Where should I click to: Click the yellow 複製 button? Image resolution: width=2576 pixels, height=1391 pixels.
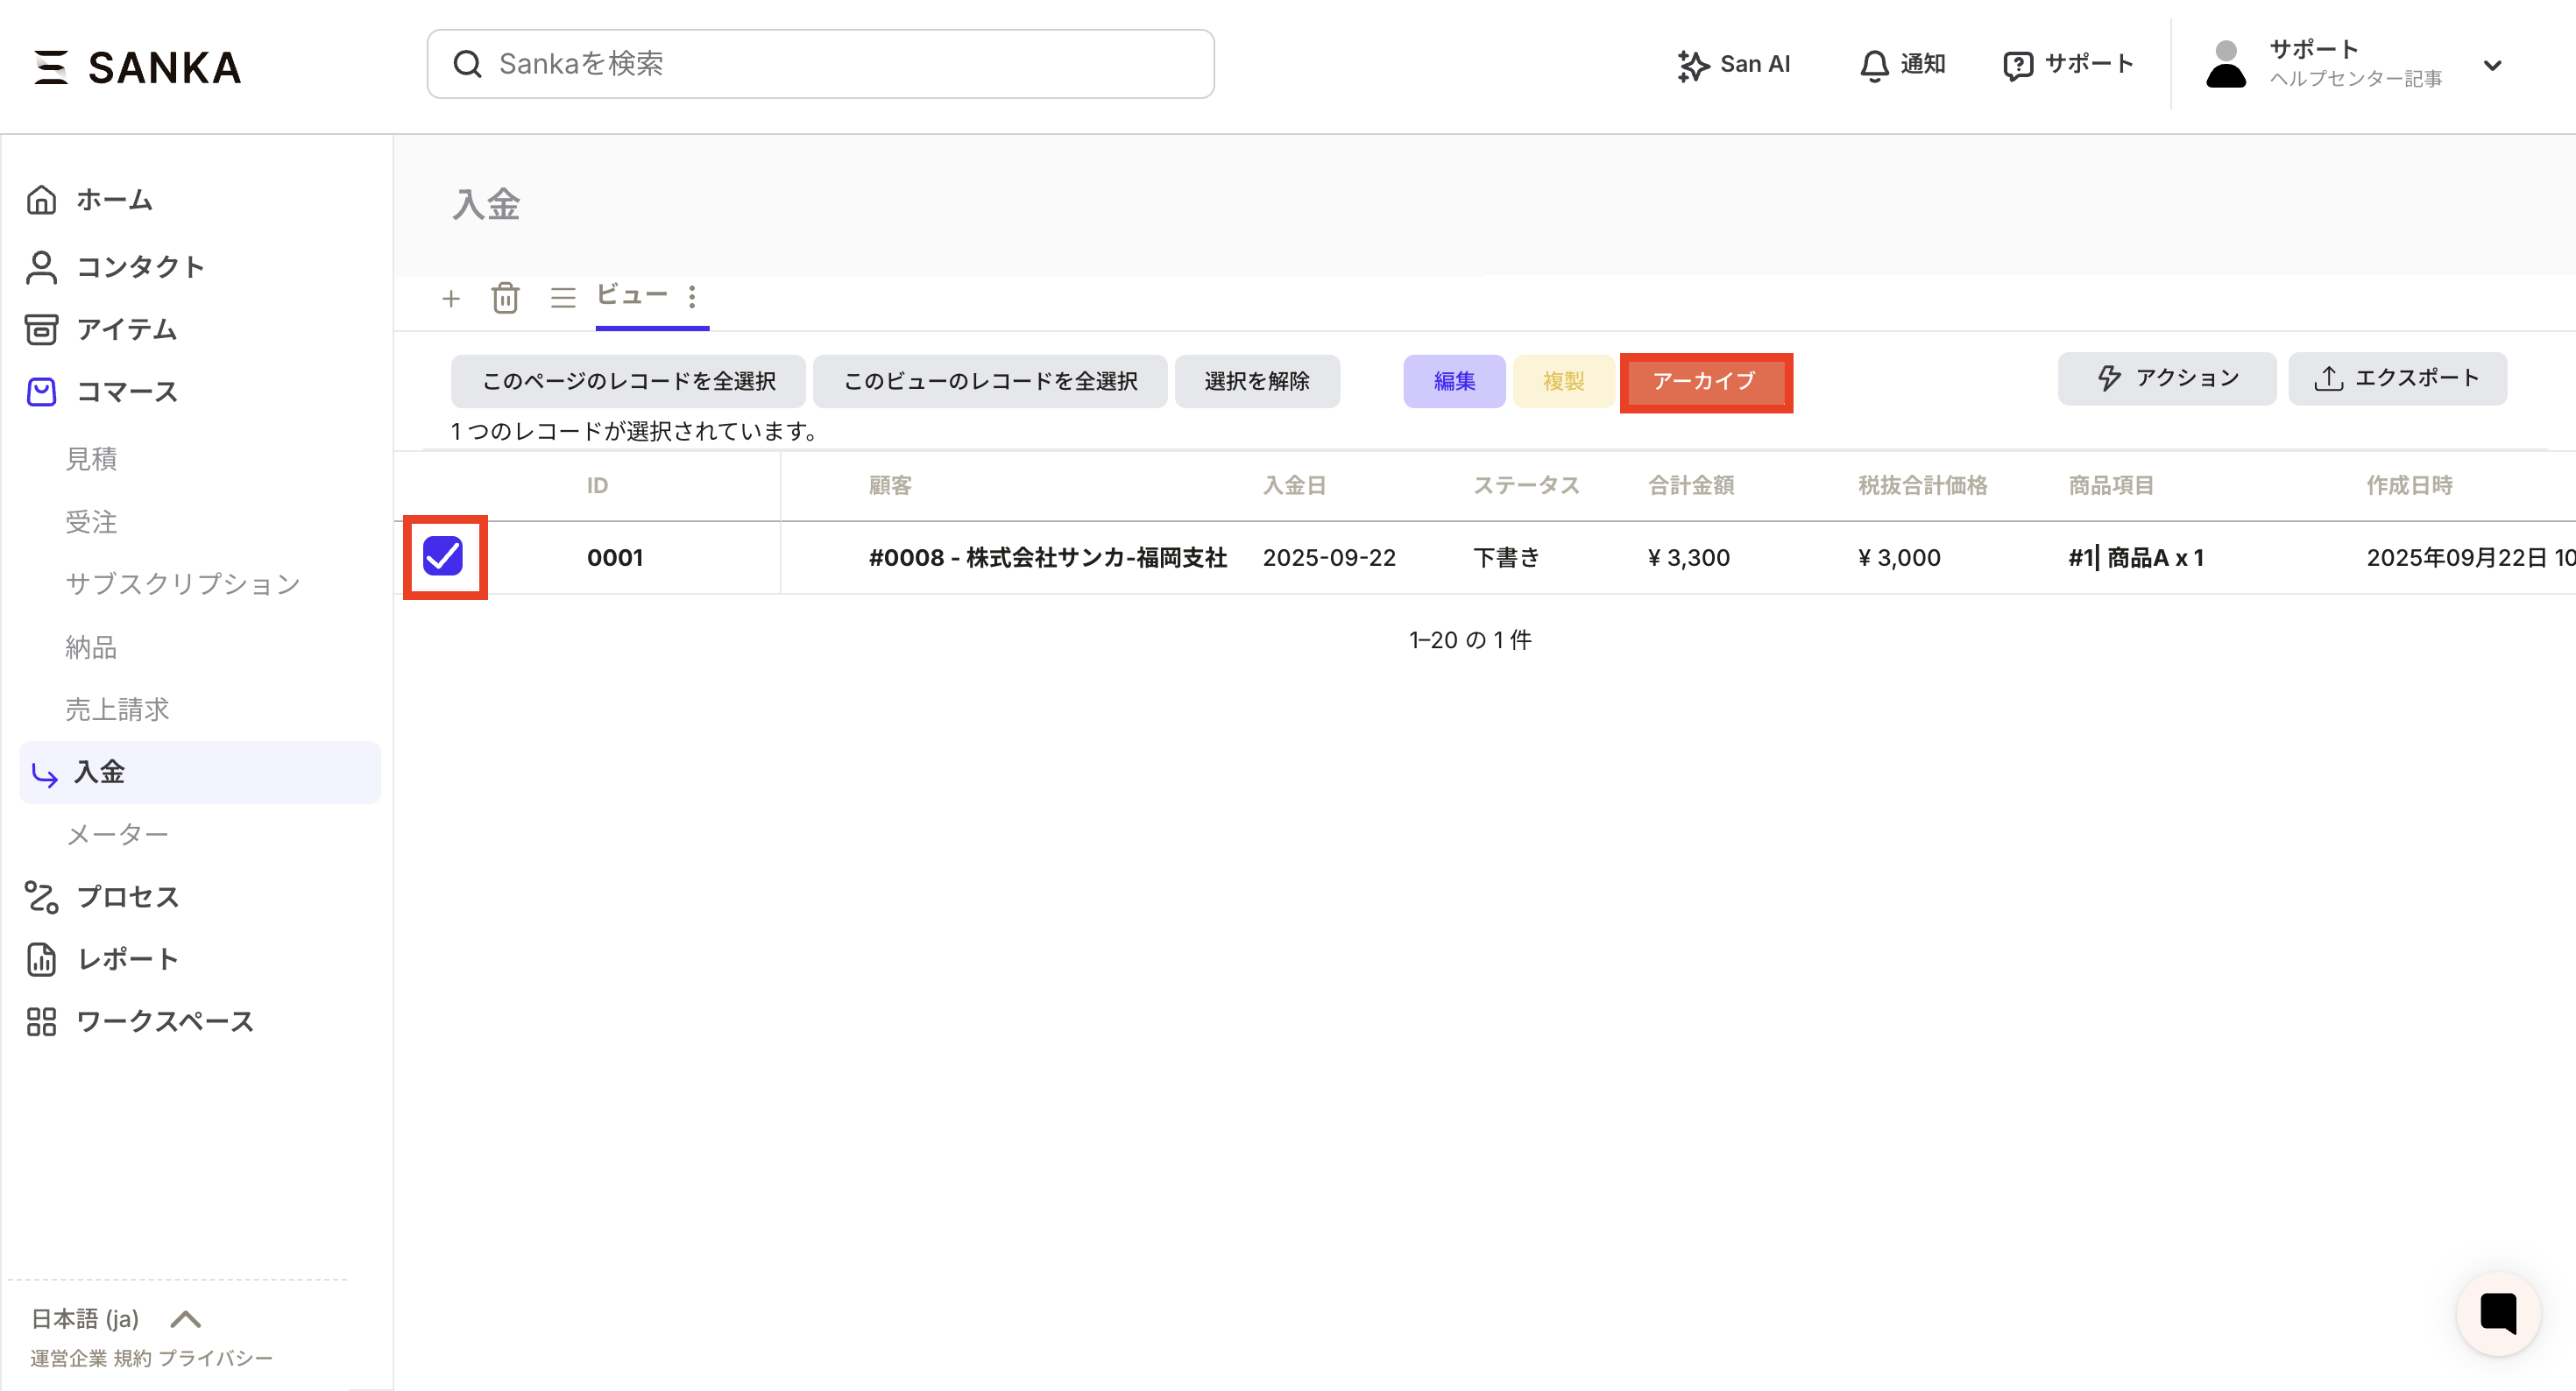(1562, 381)
